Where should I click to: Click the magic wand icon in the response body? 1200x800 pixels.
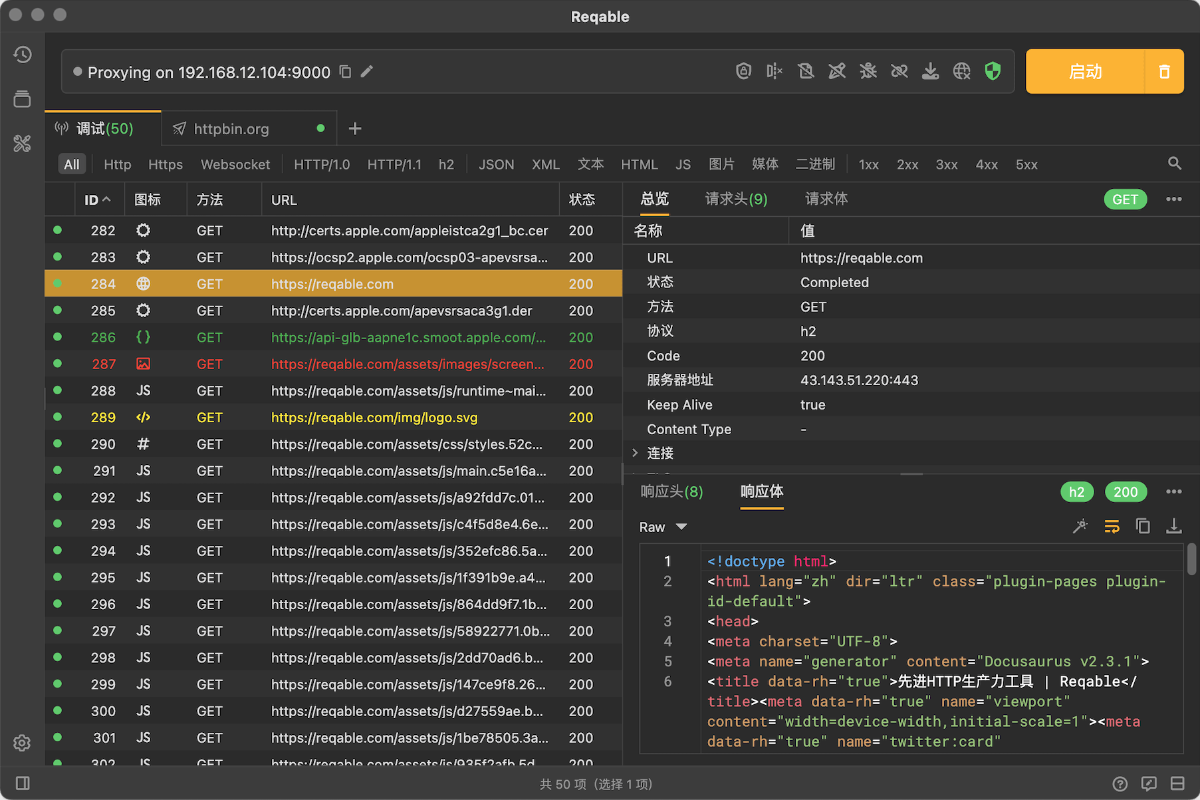tap(1080, 526)
